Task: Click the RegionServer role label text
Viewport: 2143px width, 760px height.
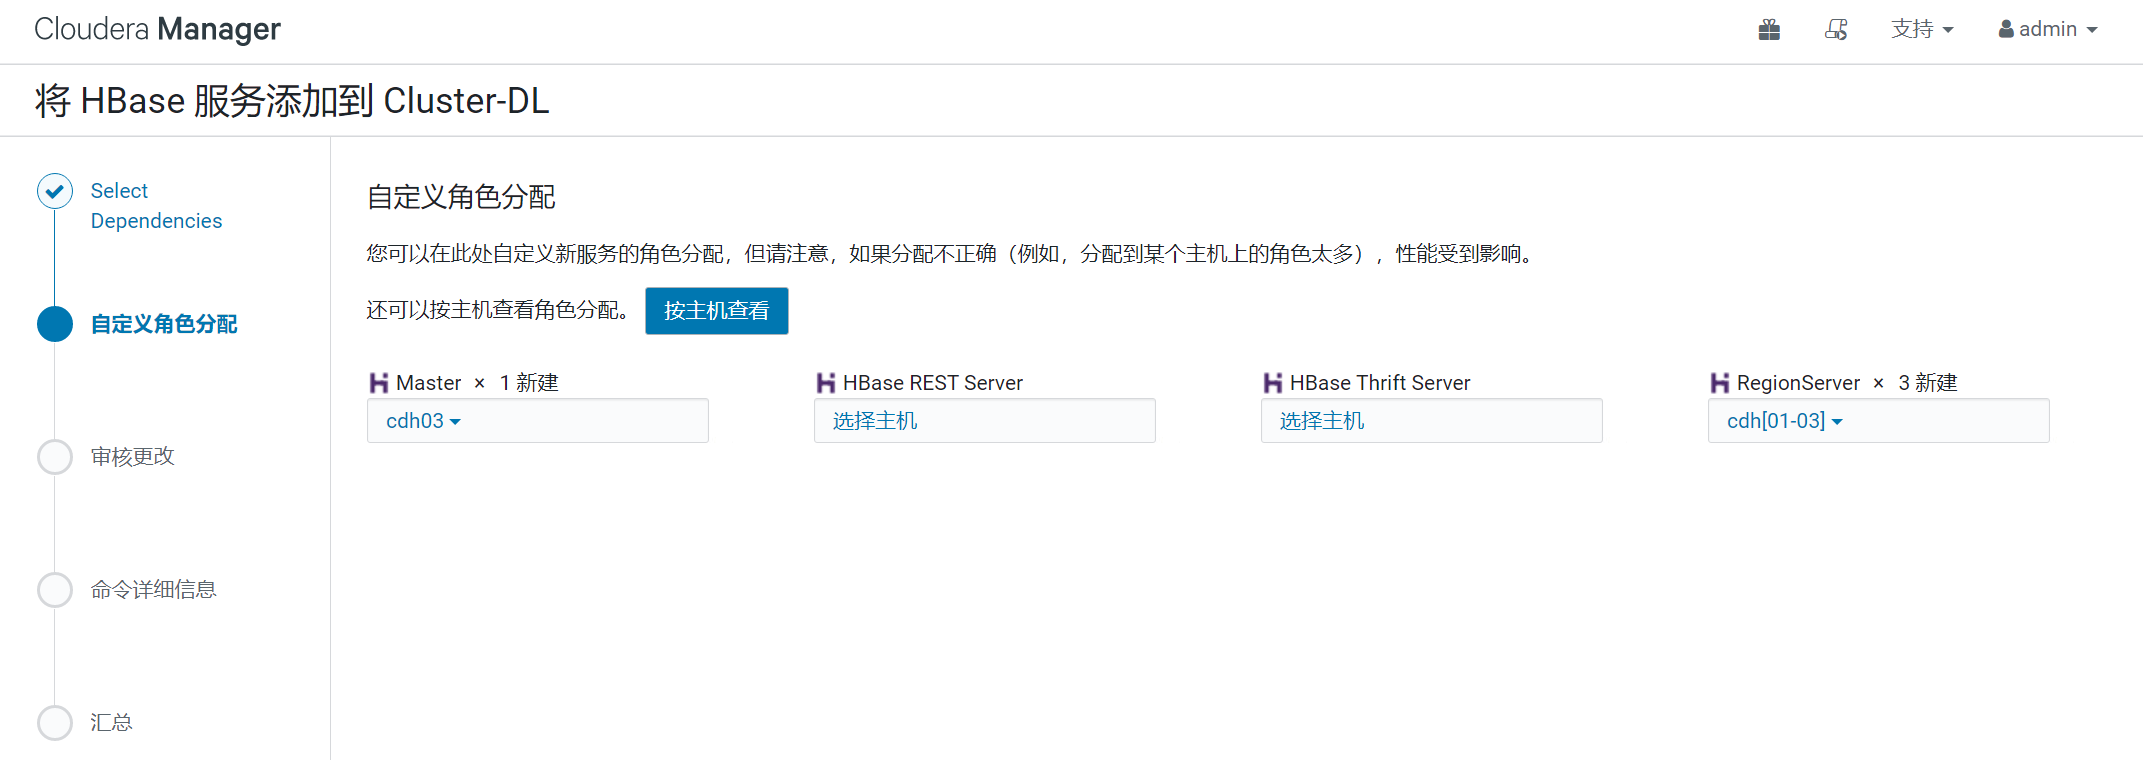Action: click(x=1798, y=383)
